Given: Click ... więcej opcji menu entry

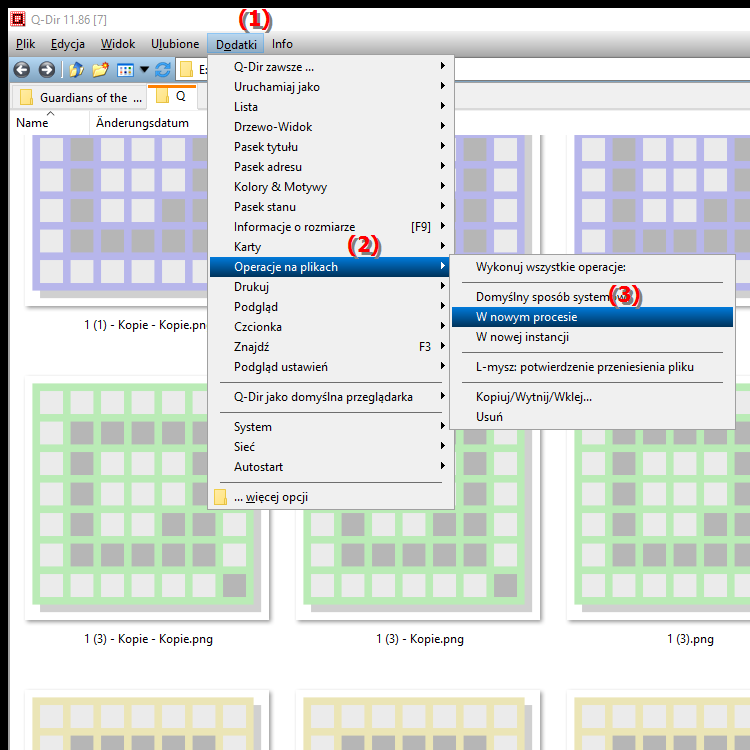Looking at the screenshot, I should click(331, 497).
